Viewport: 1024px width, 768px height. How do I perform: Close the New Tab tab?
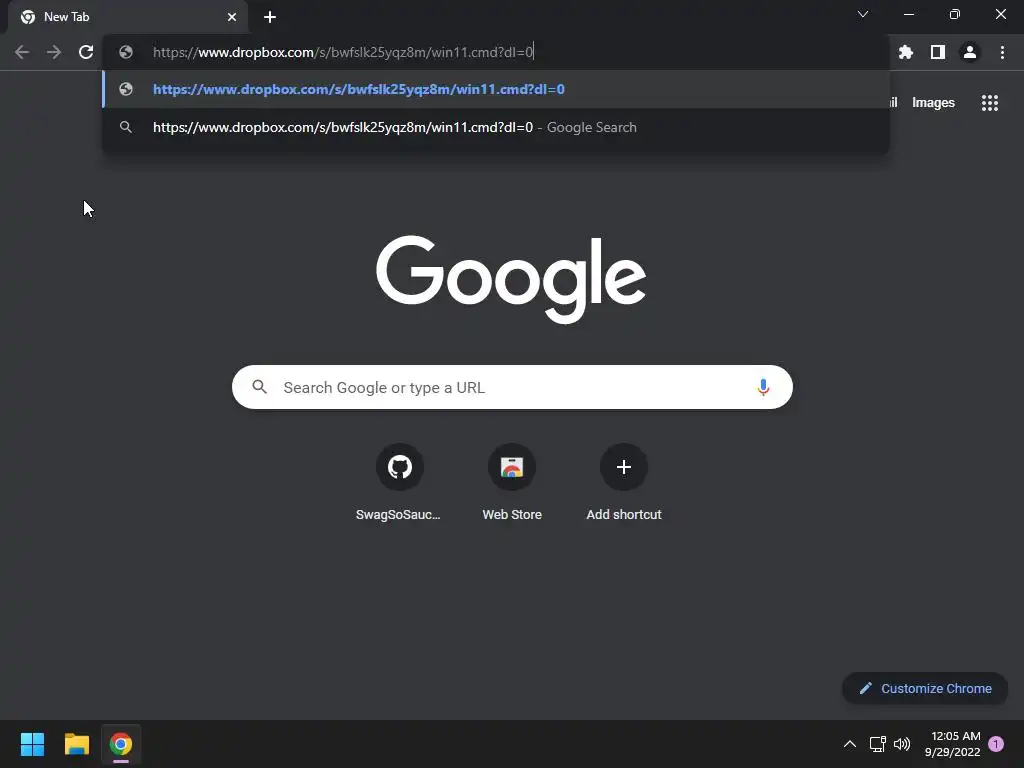(232, 17)
